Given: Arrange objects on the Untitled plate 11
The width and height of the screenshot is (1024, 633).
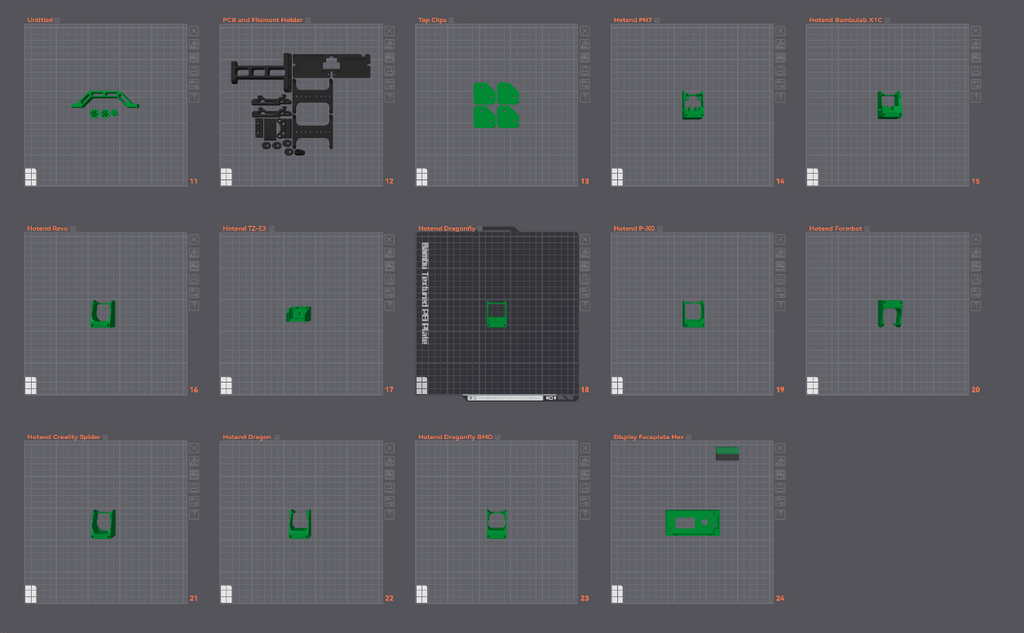Looking at the screenshot, I should coord(194,57).
